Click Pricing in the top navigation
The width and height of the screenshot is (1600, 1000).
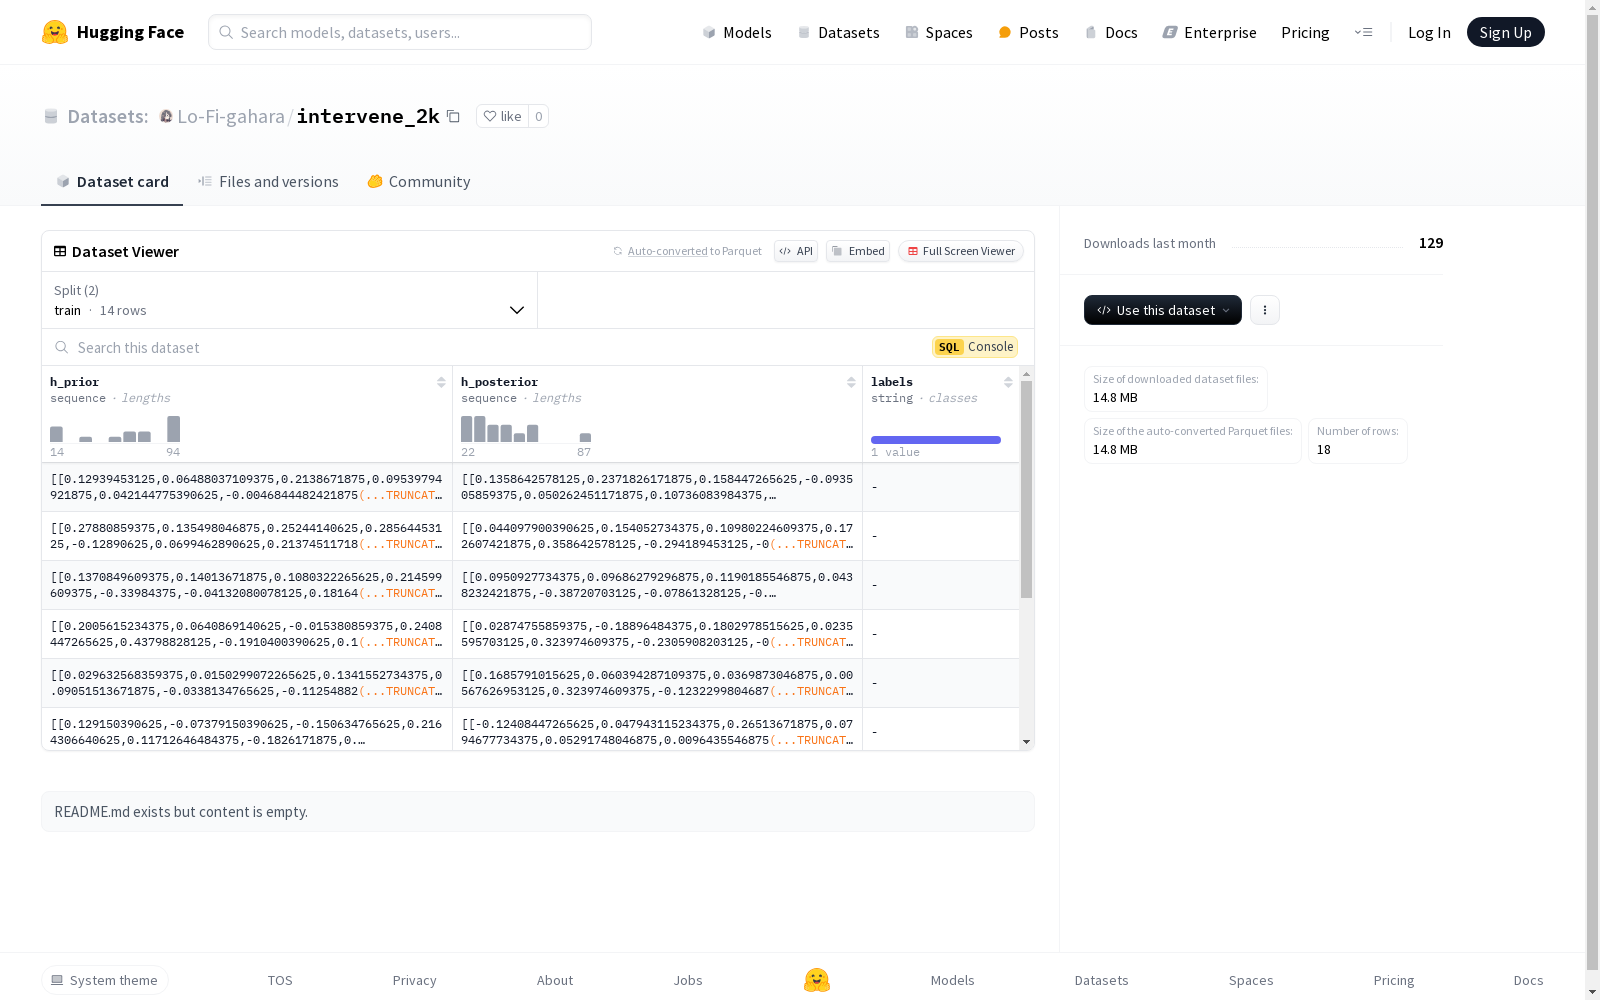point(1305,32)
